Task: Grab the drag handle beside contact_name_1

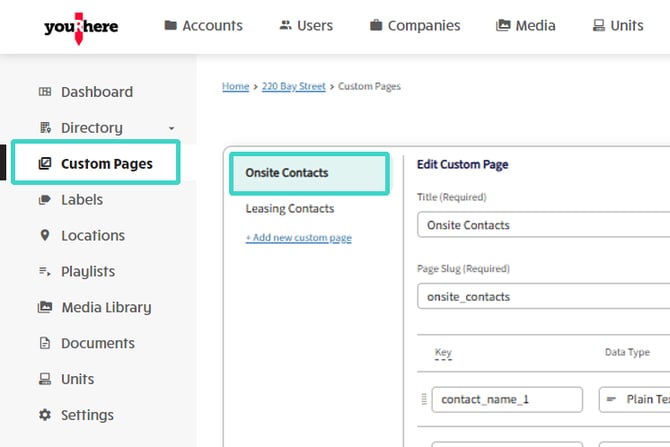Action: 421,400
